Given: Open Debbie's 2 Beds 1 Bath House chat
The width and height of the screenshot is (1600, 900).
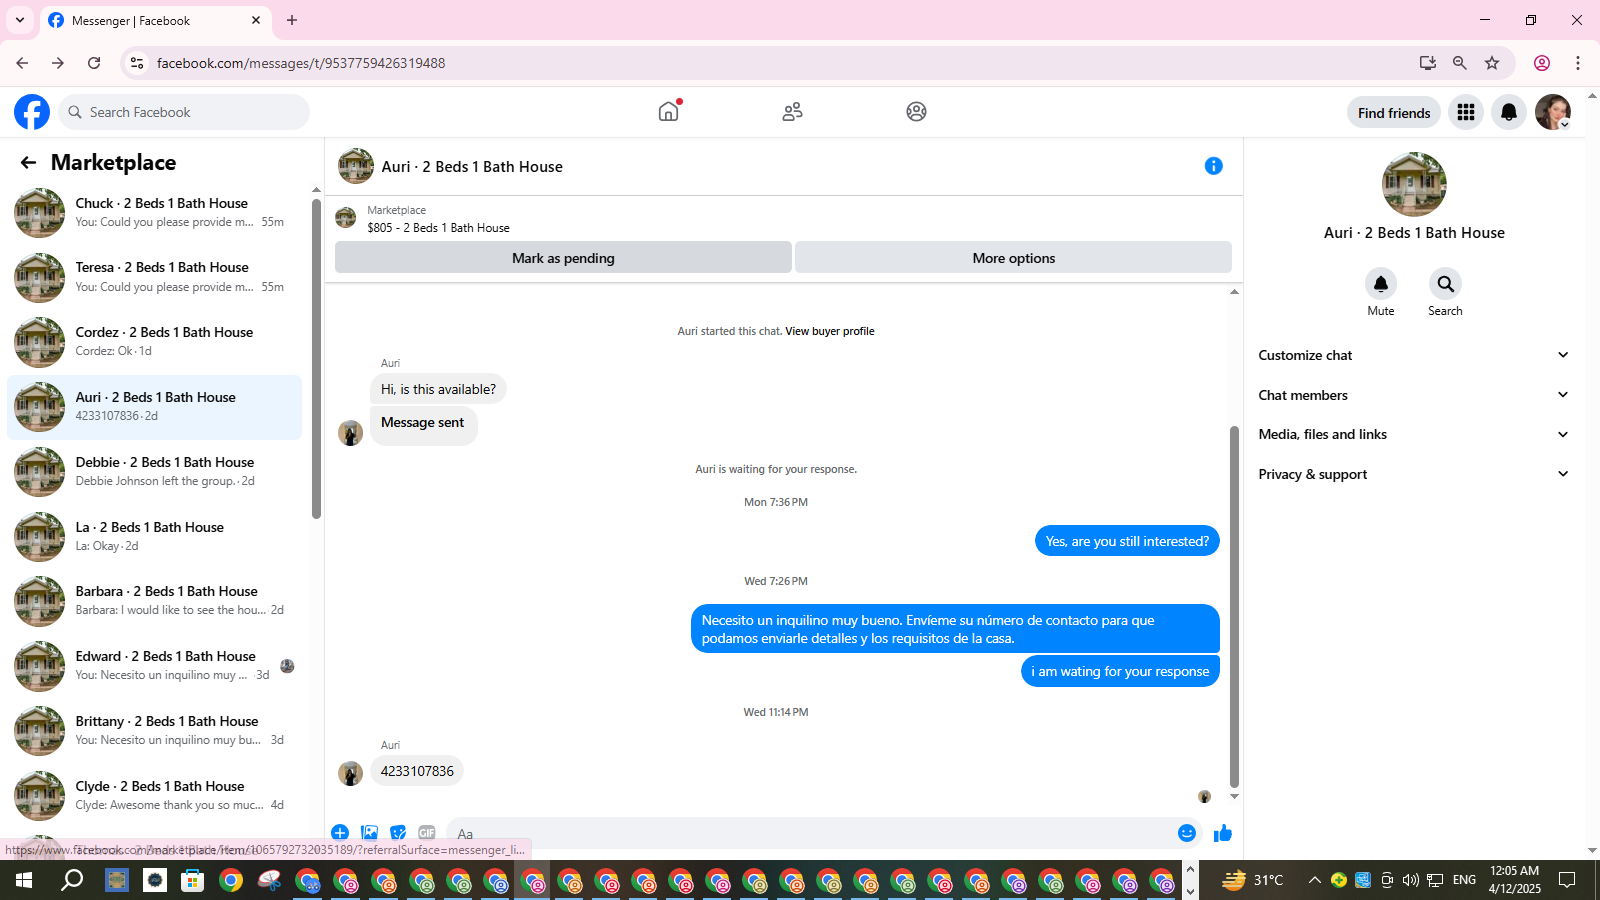Looking at the screenshot, I should click(x=155, y=472).
